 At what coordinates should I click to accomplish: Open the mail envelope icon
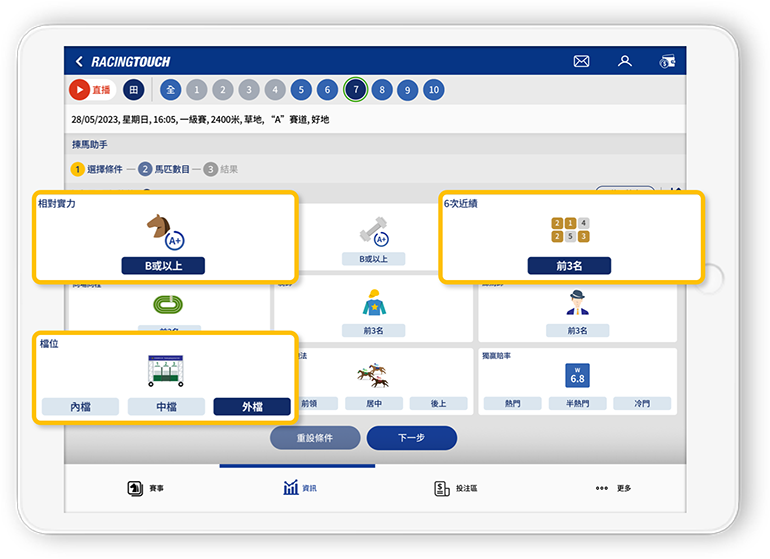(x=581, y=62)
